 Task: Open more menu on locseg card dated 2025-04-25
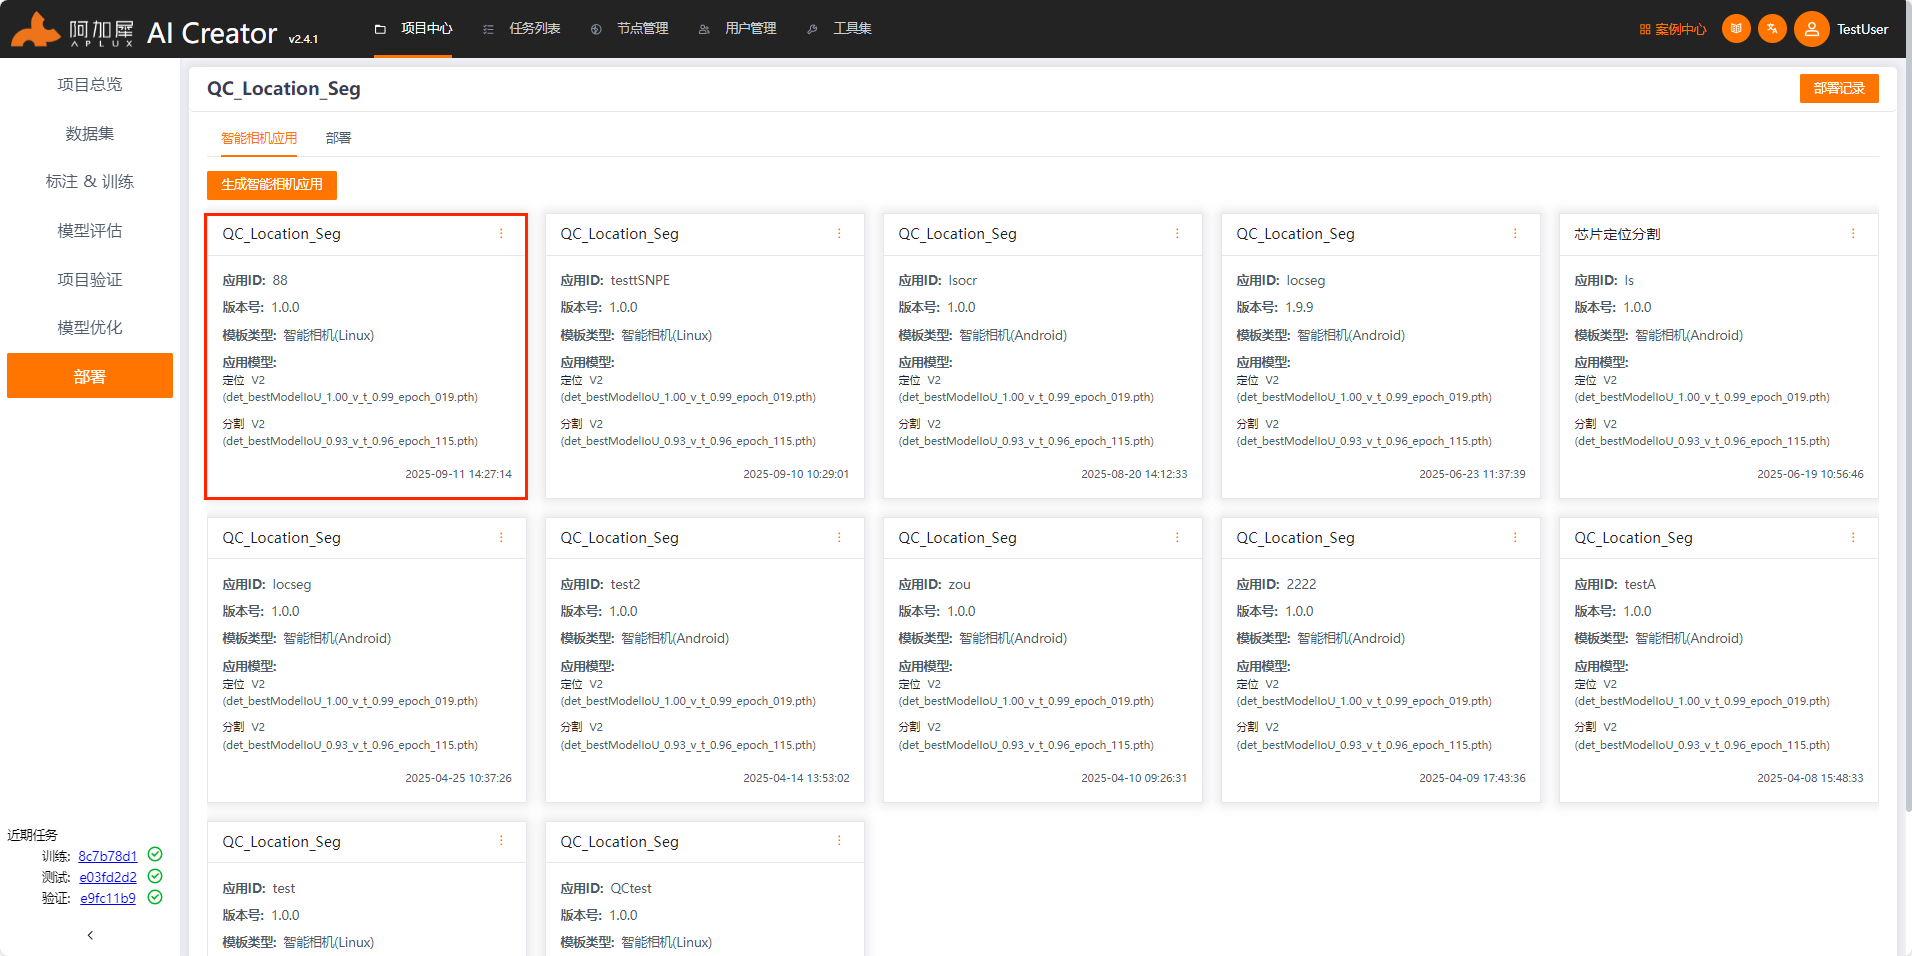tap(501, 537)
